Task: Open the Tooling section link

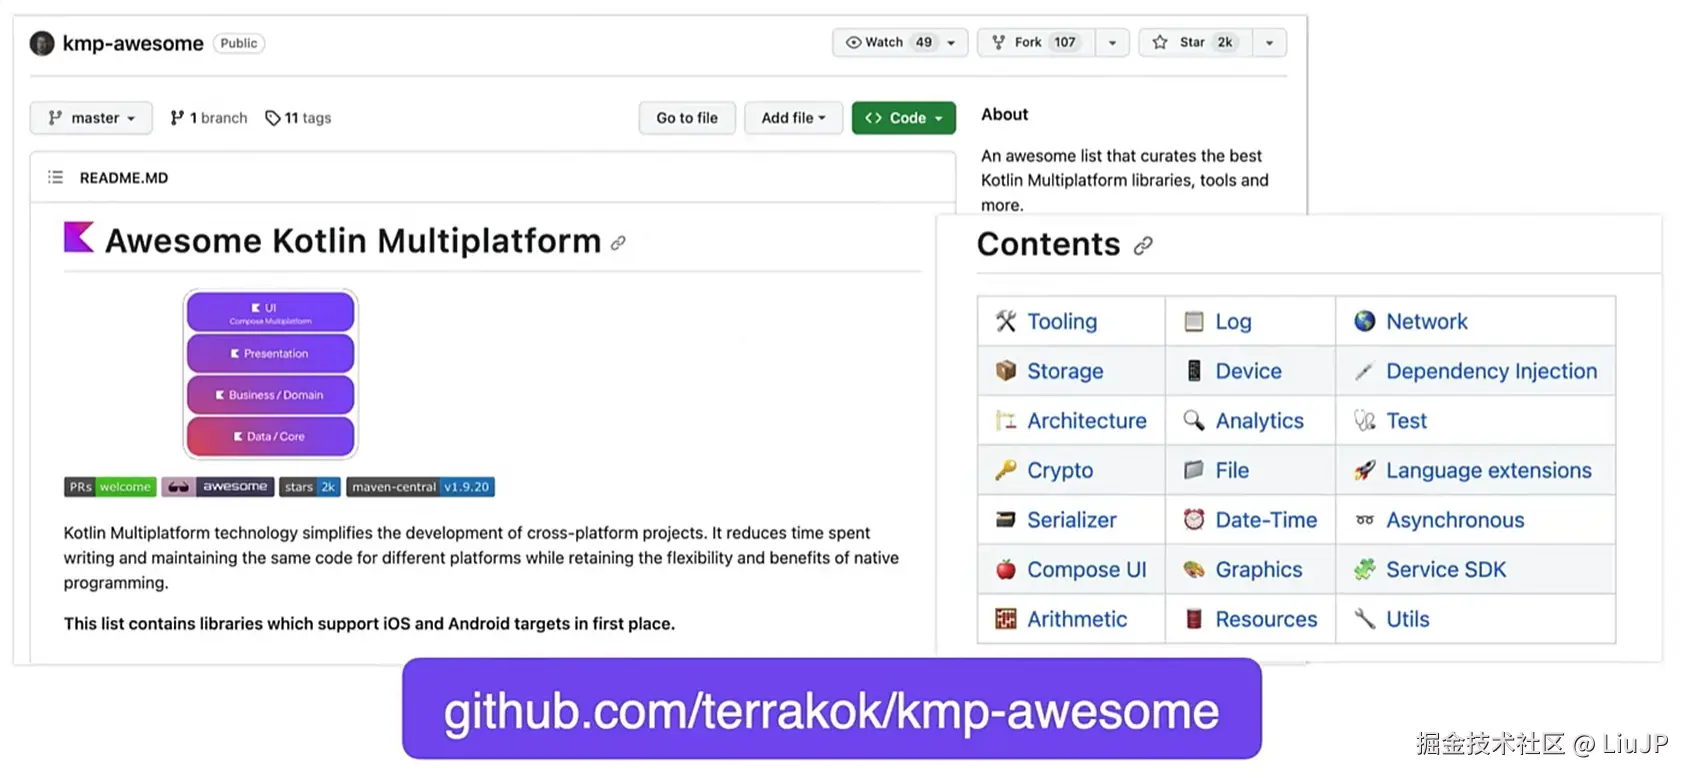Action: click(x=1062, y=321)
